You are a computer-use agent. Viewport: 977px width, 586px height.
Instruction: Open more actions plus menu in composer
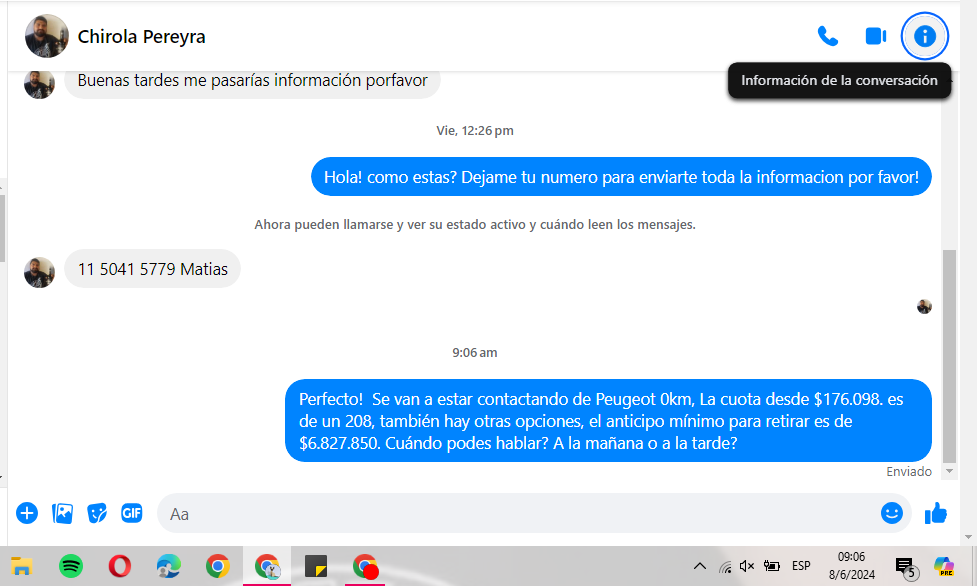pos(27,513)
